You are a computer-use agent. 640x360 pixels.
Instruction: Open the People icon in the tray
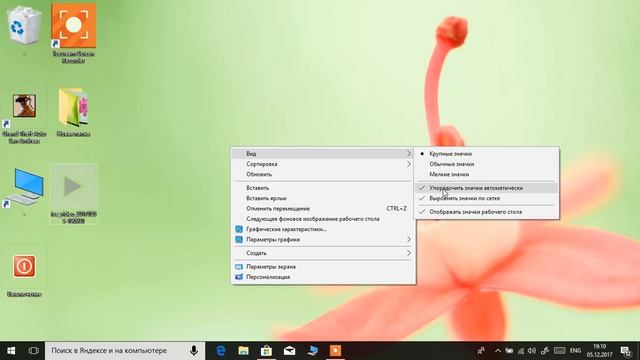point(481,351)
